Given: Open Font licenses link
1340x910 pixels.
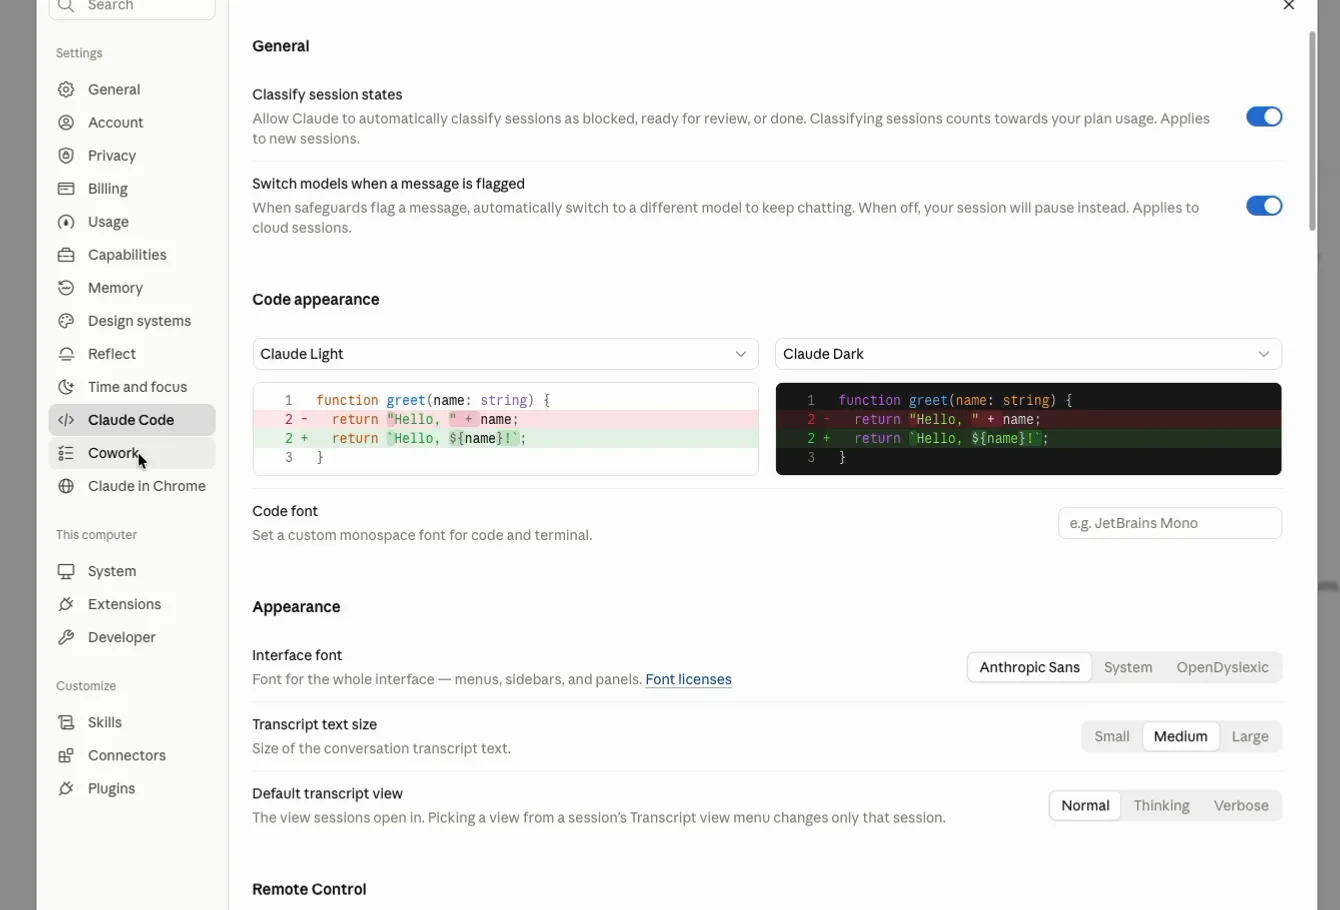Looking at the screenshot, I should point(688,679).
